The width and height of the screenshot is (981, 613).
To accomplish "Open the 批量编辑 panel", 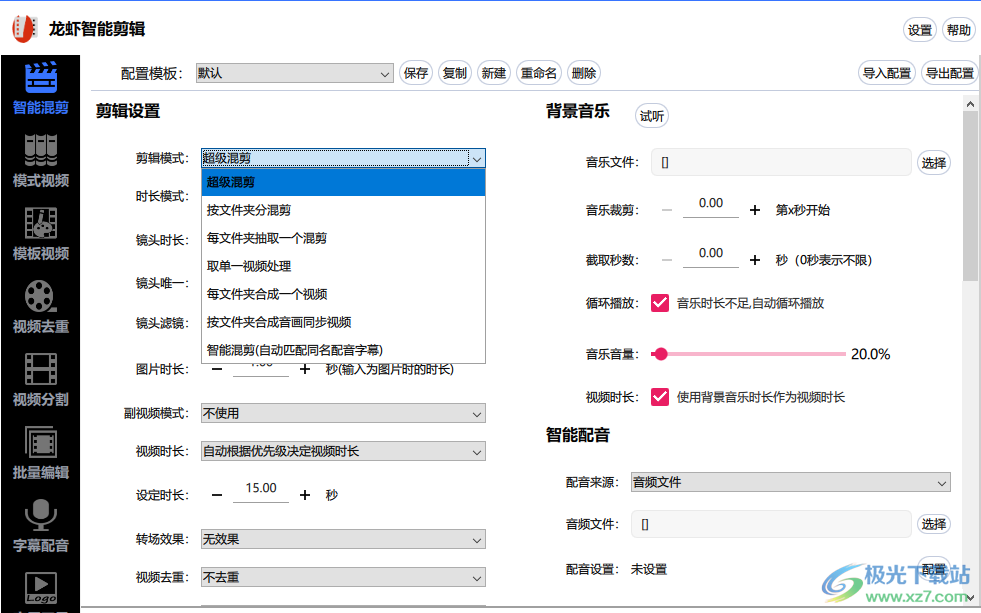I will coord(40,450).
